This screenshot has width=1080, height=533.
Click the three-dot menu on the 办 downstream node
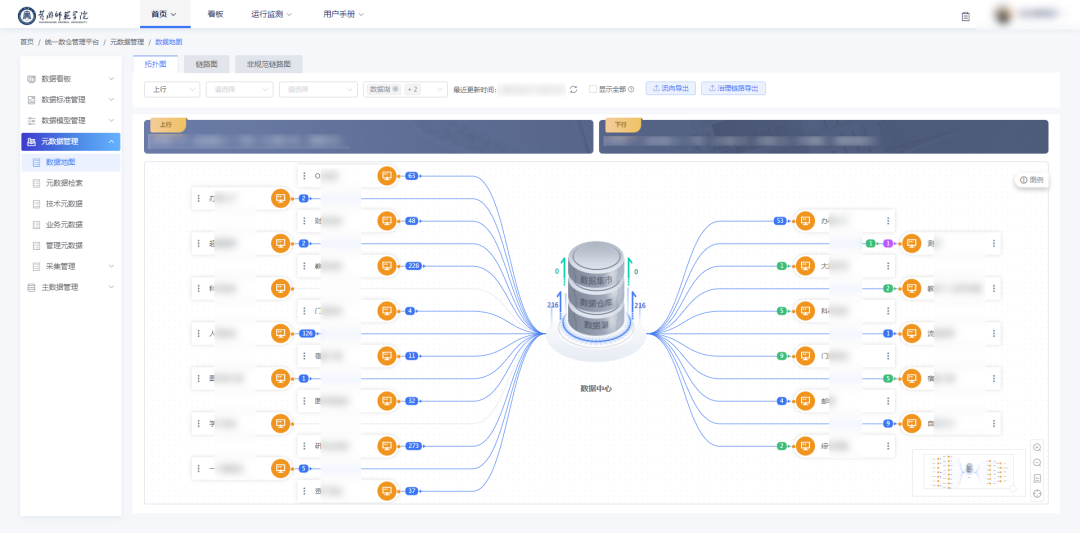(x=887, y=221)
